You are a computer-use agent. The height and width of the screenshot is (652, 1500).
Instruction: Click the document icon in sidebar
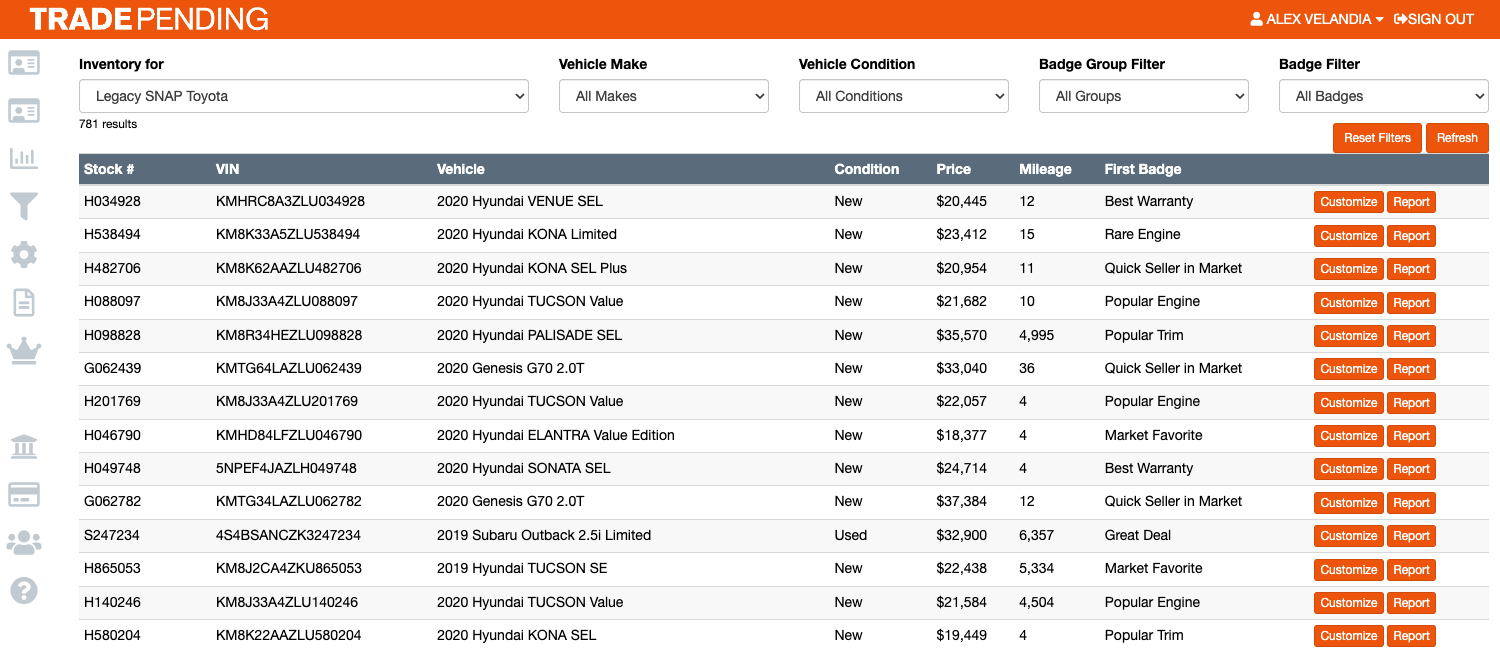(24, 302)
